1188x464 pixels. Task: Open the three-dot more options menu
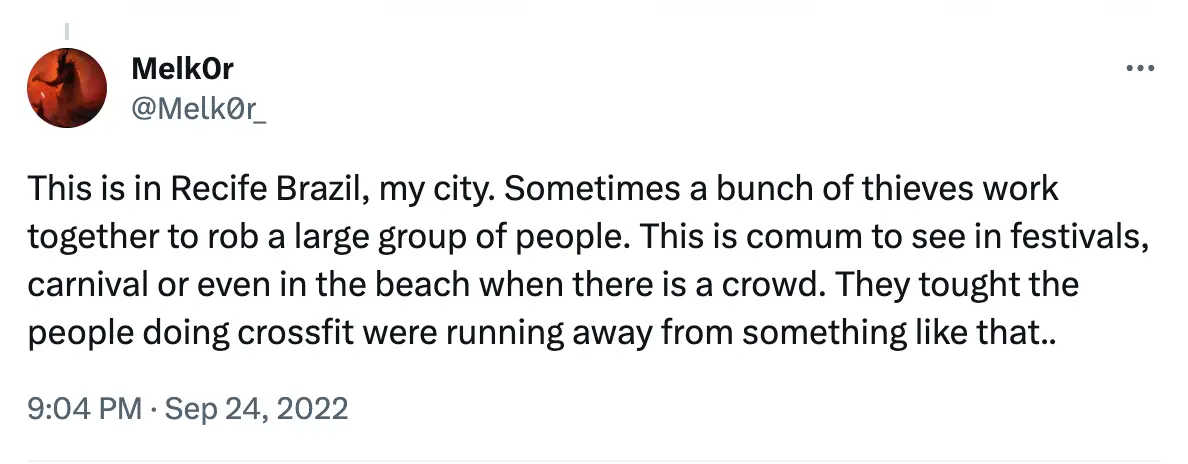pos(1141,69)
